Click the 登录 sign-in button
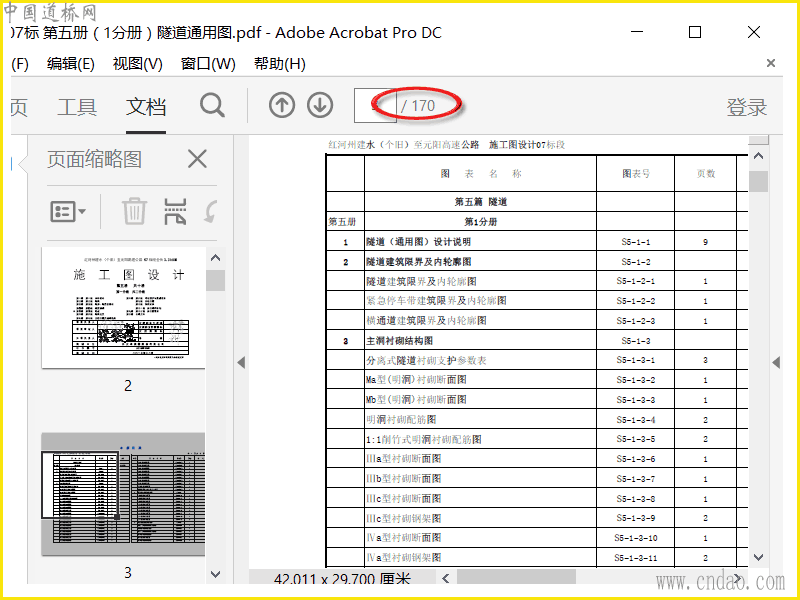This screenshot has width=800, height=600. [x=746, y=107]
